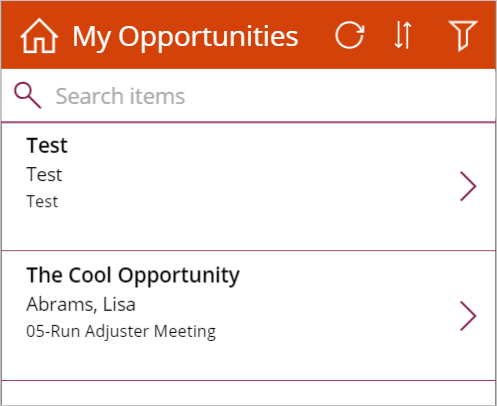Click the second Test subtitle line
497x406 pixels.
pos(44,175)
